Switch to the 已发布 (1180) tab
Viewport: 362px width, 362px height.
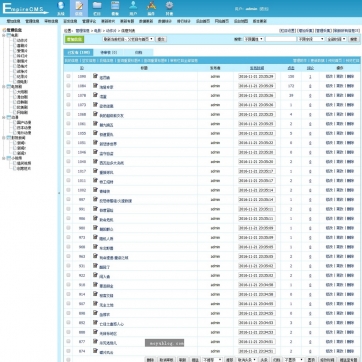[x=78, y=52]
